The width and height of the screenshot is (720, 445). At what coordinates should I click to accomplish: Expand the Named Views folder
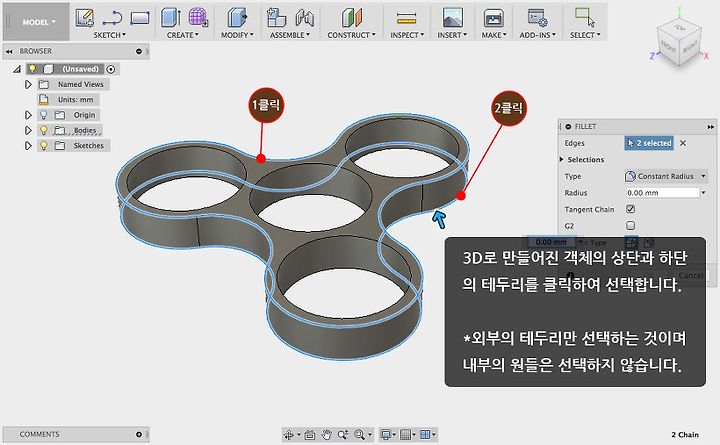pos(28,84)
